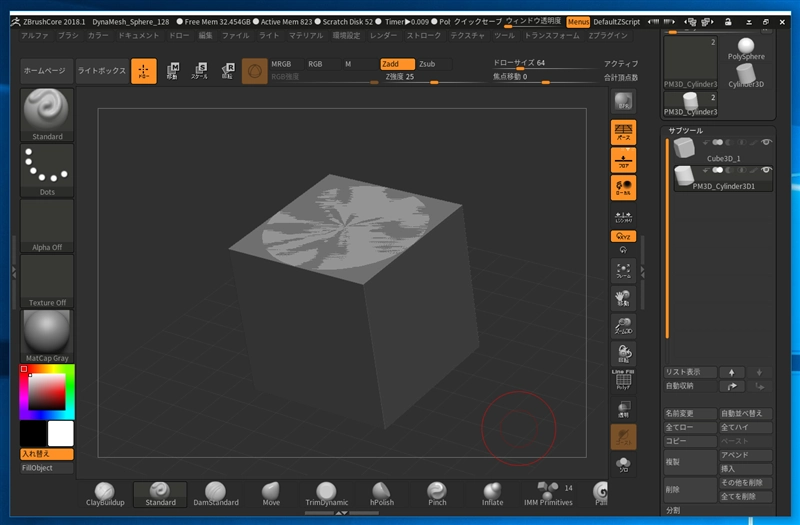Click the 入れ替え swap colors button

click(x=47, y=454)
